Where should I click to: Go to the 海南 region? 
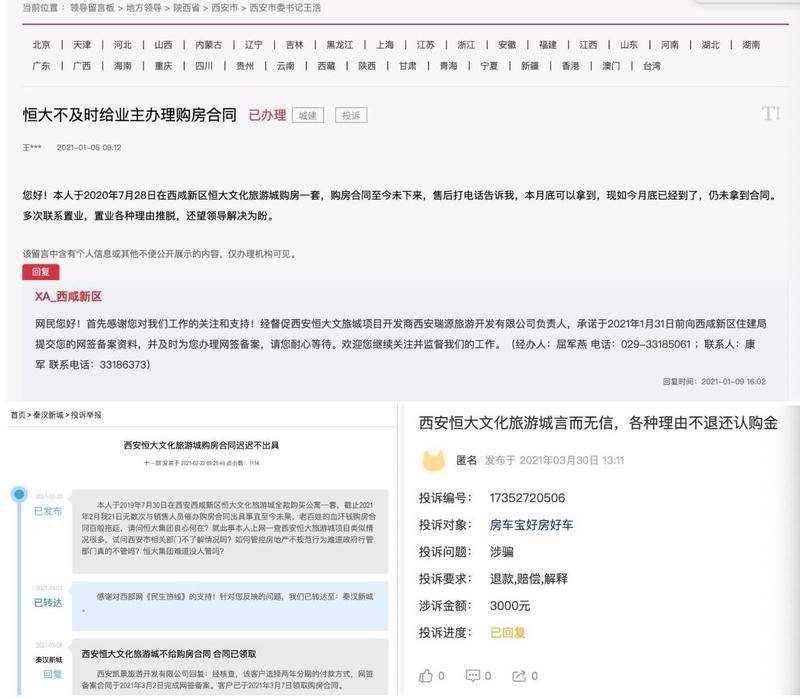click(123, 66)
